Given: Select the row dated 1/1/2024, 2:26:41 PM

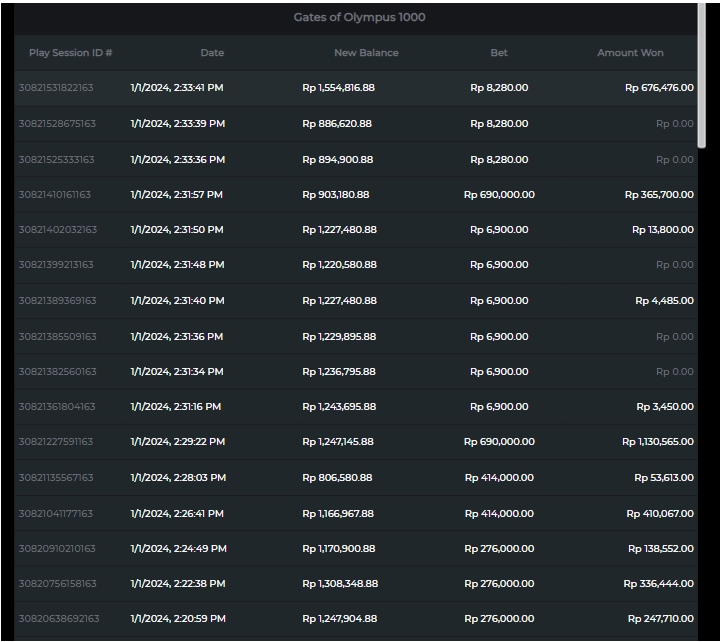Looking at the screenshot, I should pyautogui.click(x=178, y=514).
